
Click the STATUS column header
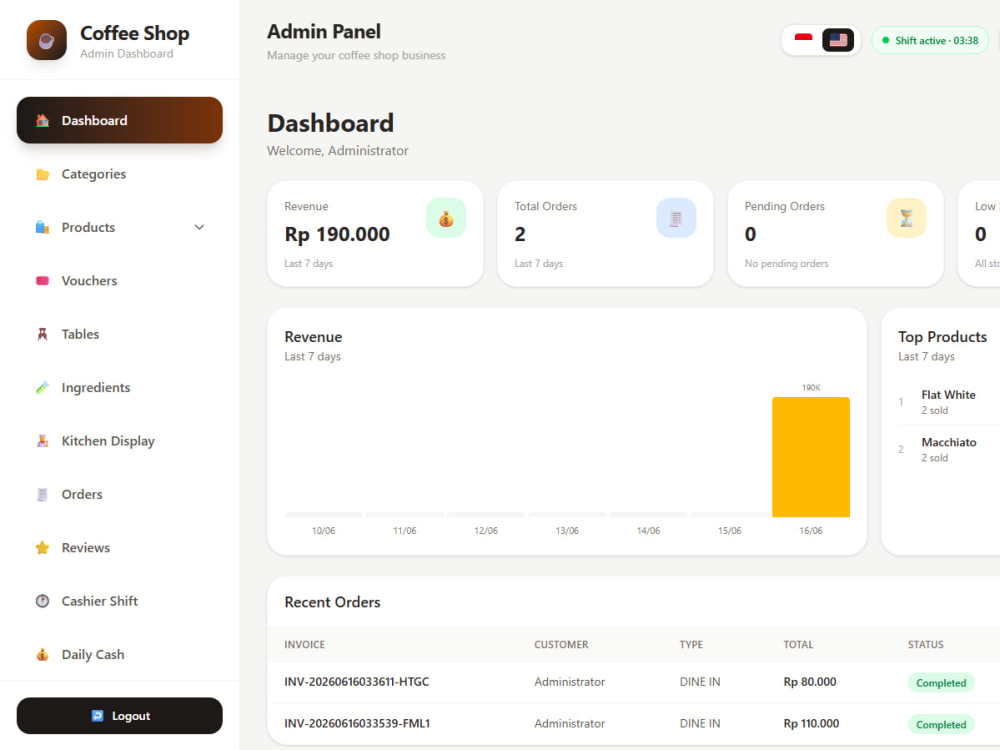point(925,644)
